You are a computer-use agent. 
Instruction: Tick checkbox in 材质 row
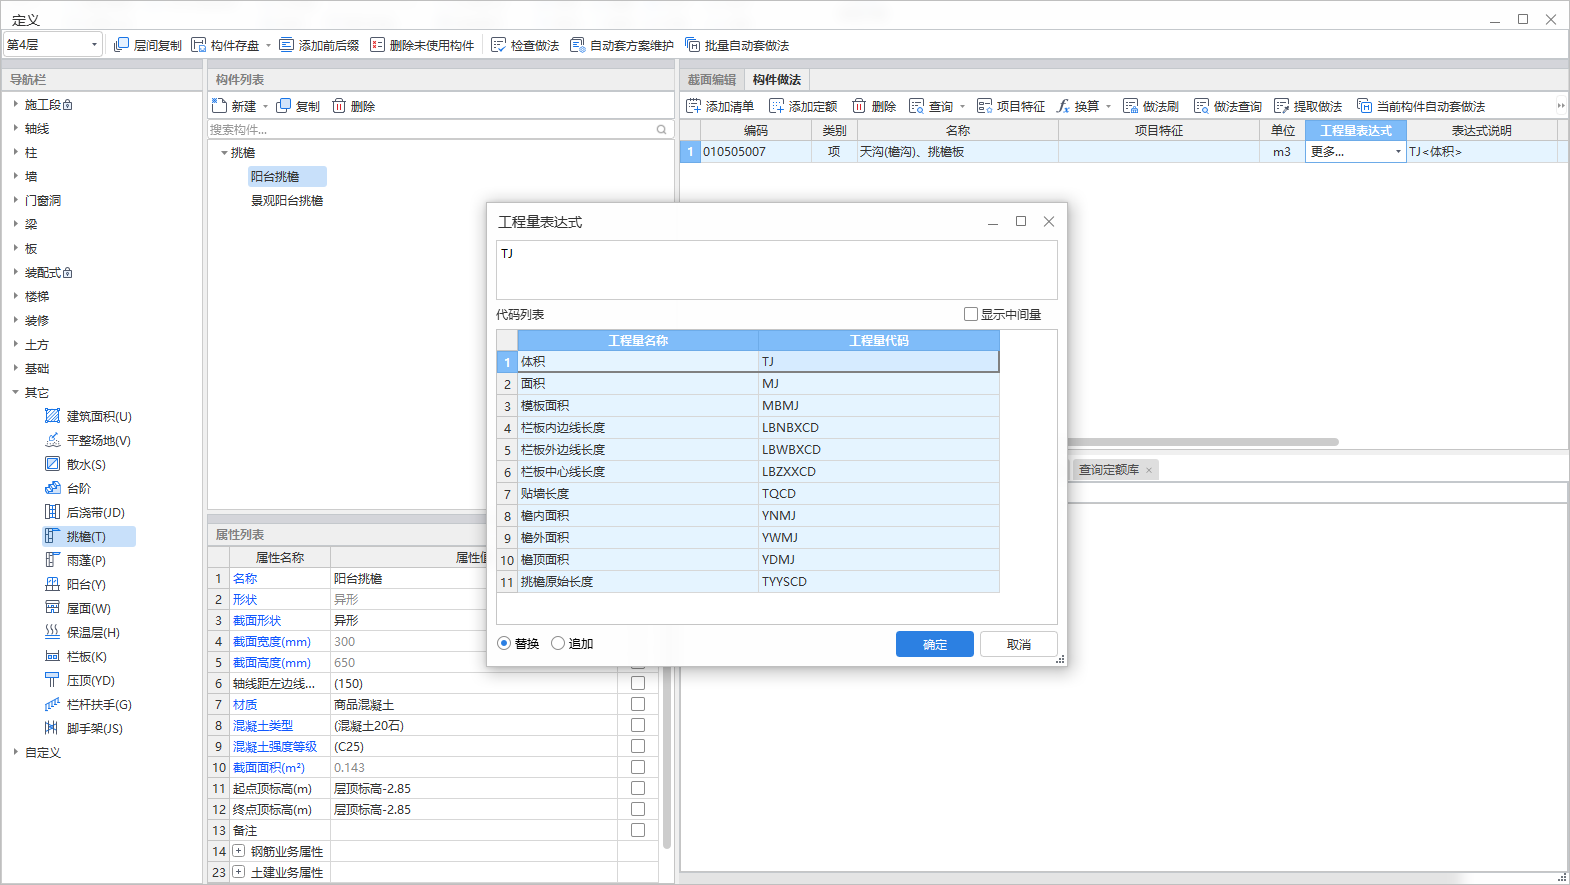pyautogui.click(x=638, y=704)
